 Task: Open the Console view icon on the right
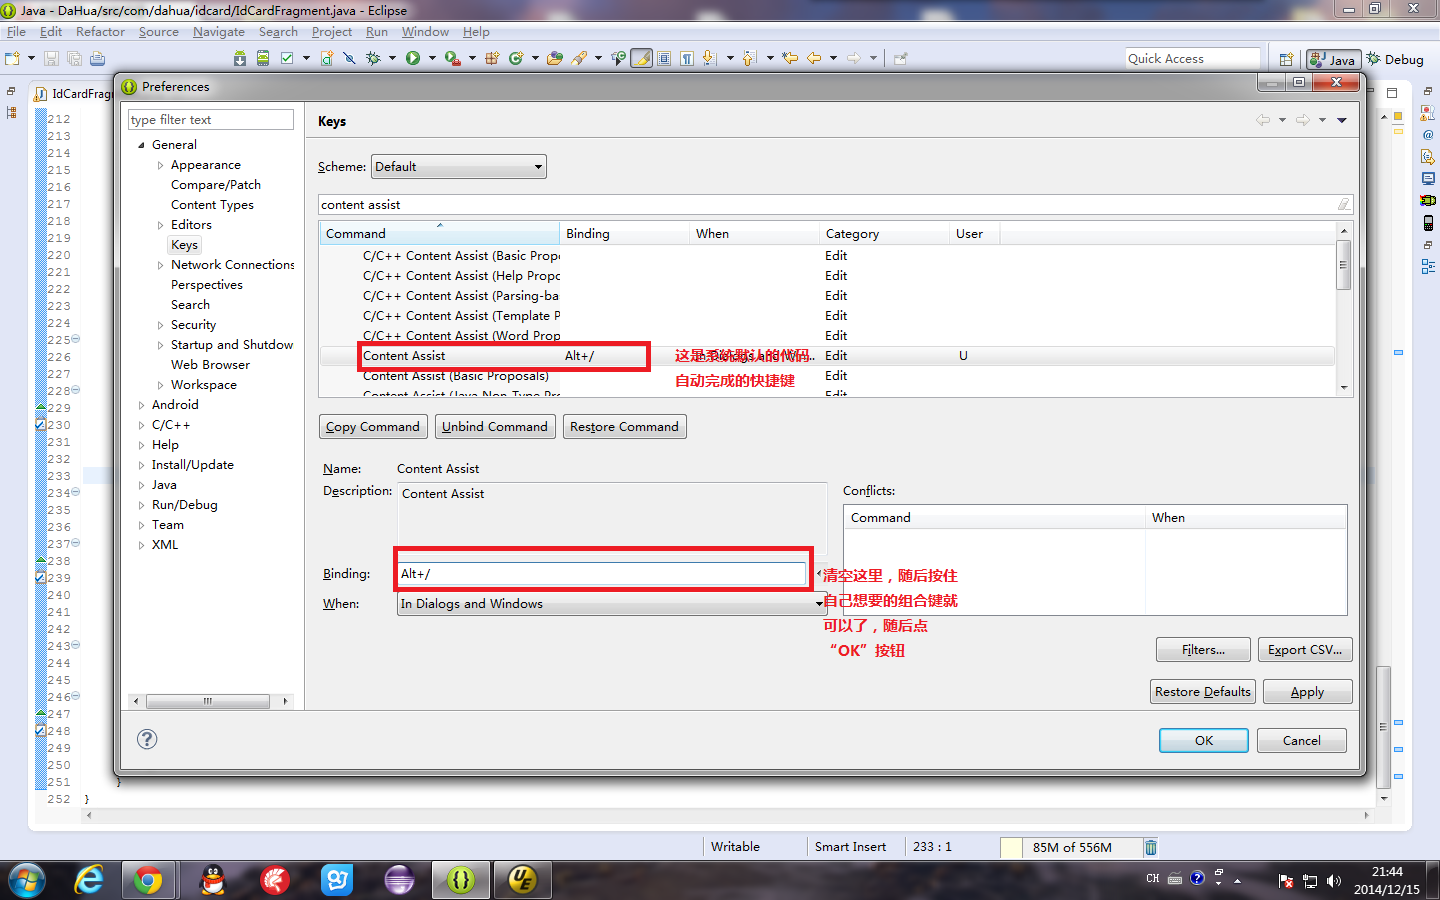tap(1428, 178)
